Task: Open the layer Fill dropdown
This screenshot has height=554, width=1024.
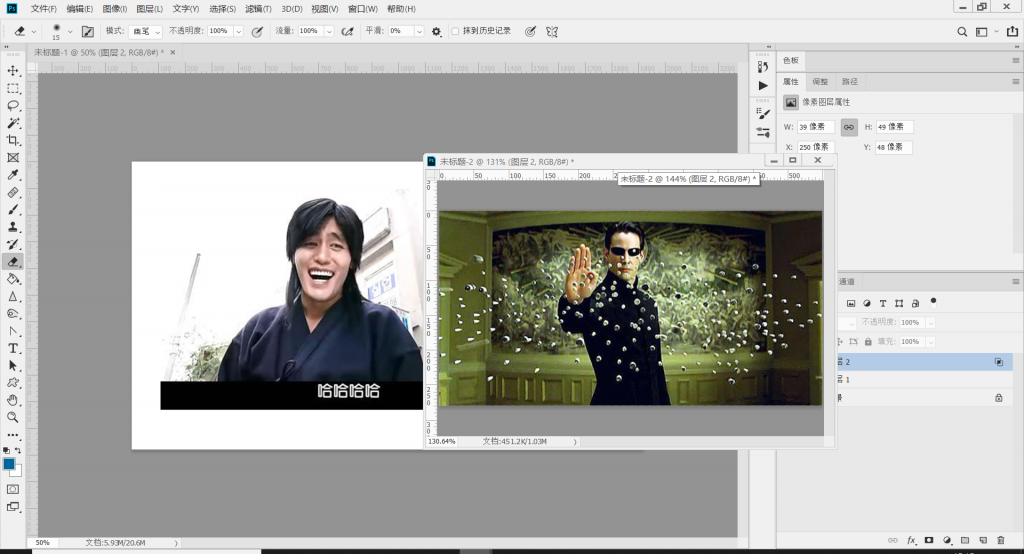Action: 931,342
